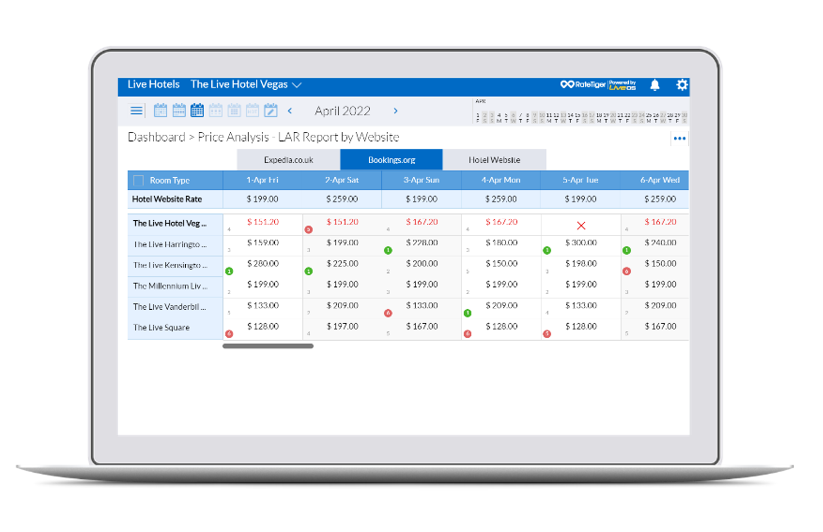
Task: Click the red badge beside Live Square $128.00 on 1-Apr
Action: pyautogui.click(x=229, y=334)
